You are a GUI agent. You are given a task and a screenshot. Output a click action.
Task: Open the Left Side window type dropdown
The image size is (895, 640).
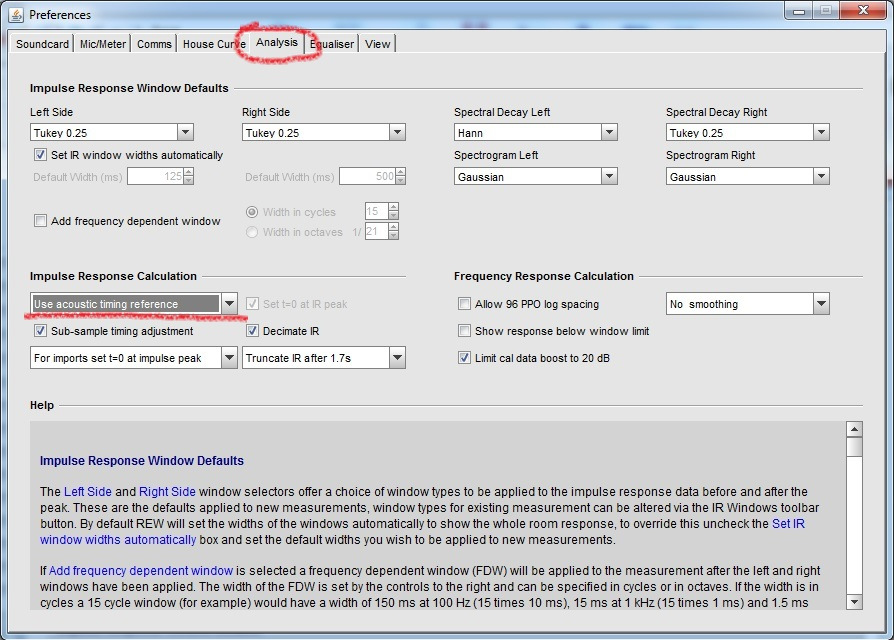(112, 132)
